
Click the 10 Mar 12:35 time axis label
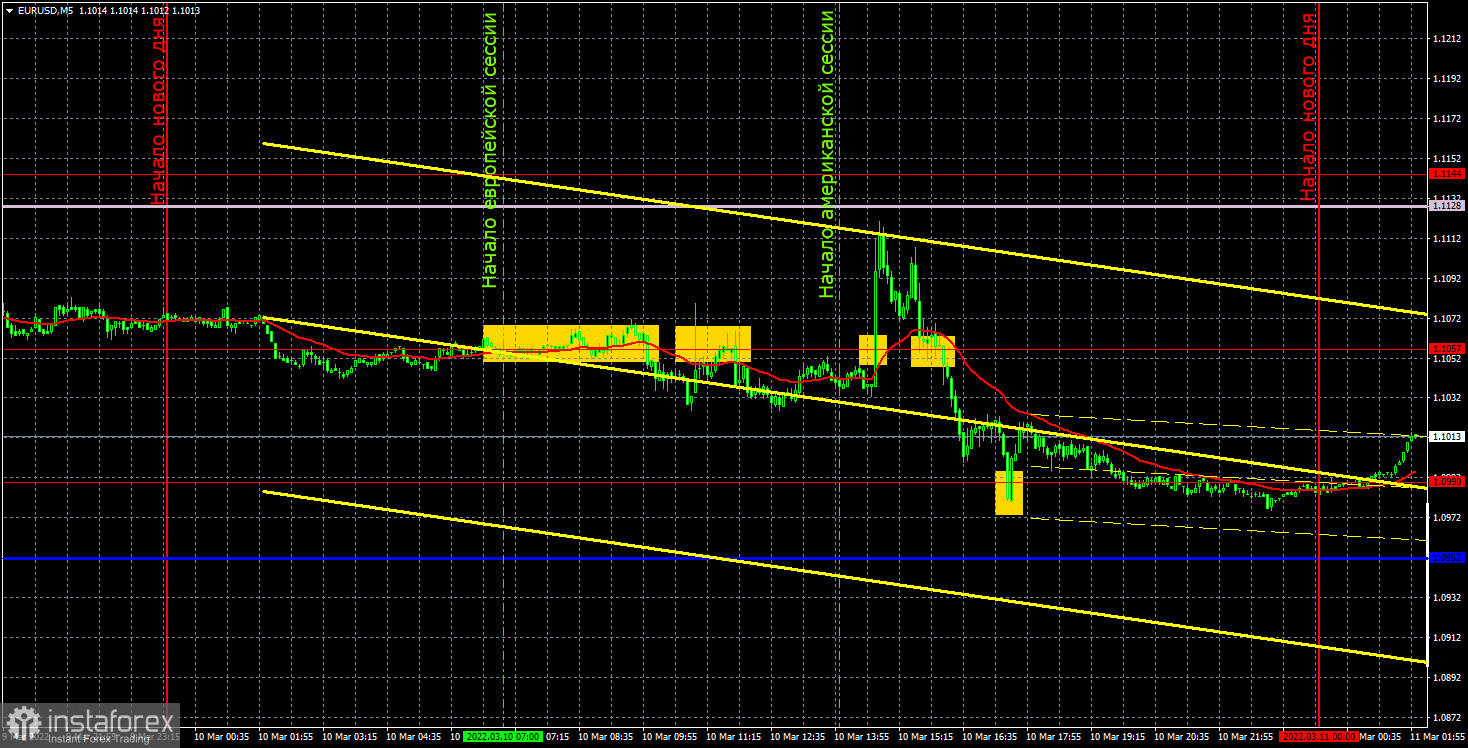point(798,736)
